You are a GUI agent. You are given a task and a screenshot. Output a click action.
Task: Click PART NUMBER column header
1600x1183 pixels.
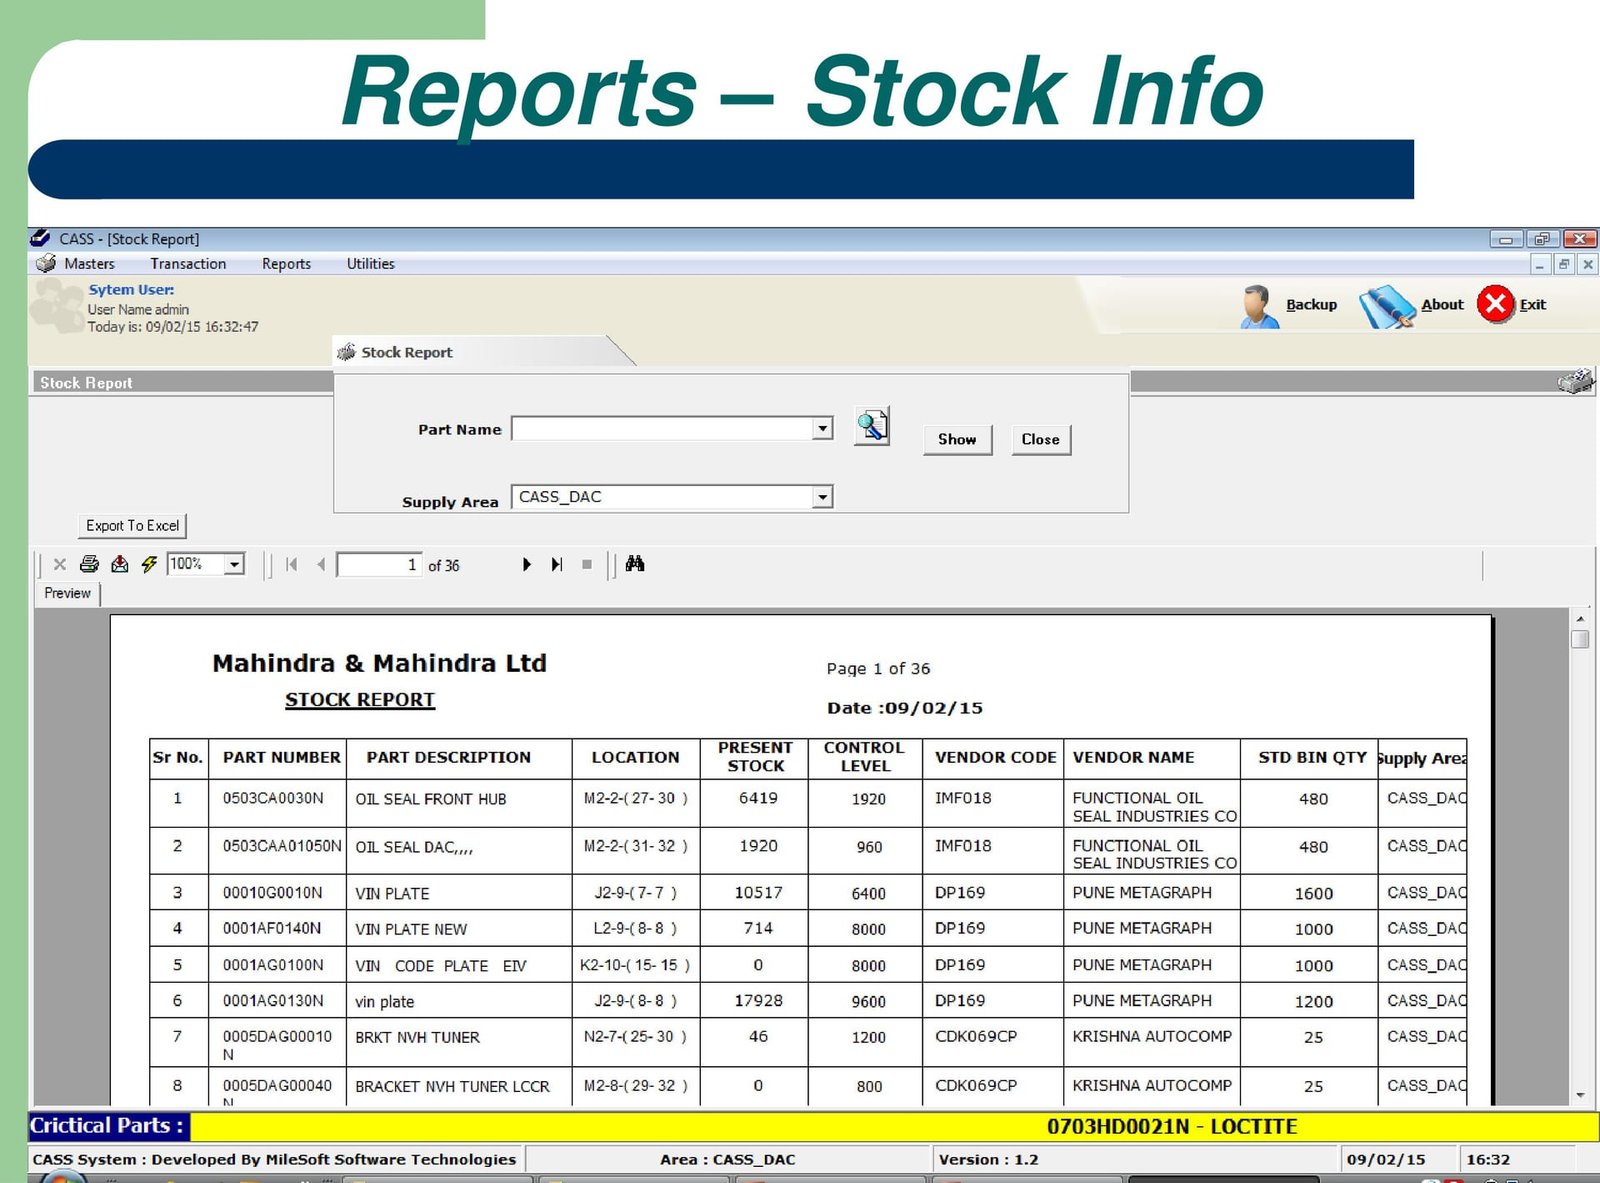[281, 758]
